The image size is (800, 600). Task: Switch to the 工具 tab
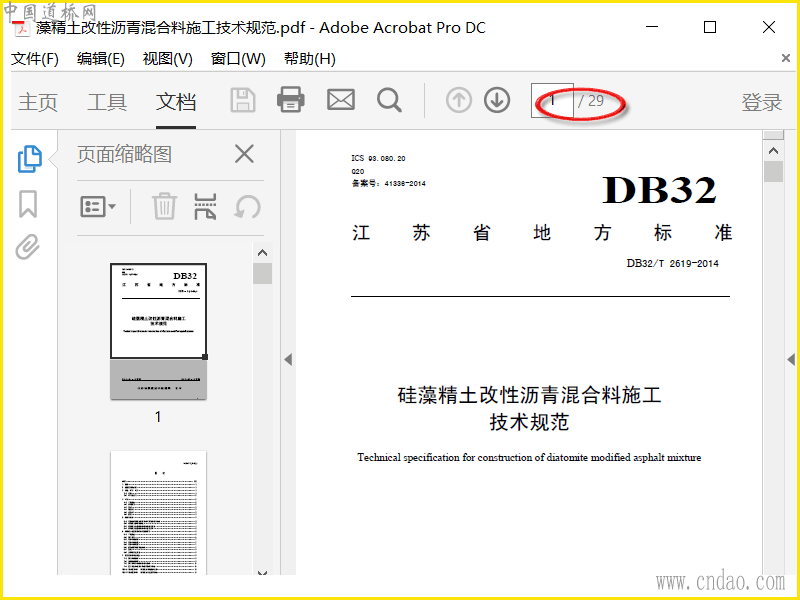click(107, 102)
